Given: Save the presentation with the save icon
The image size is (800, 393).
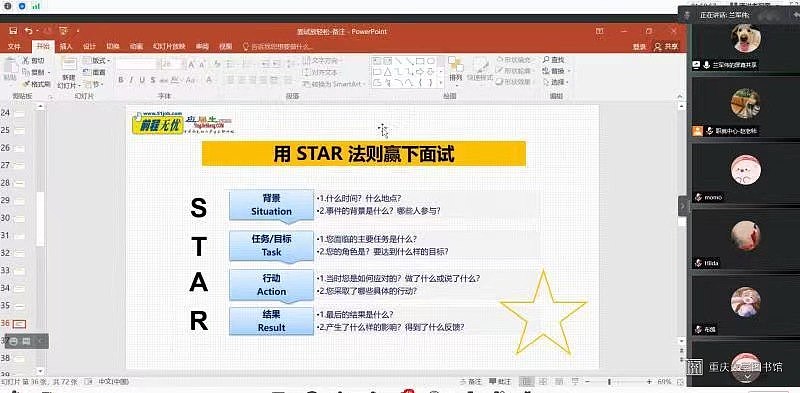Looking at the screenshot, I should tap(13, 31).
